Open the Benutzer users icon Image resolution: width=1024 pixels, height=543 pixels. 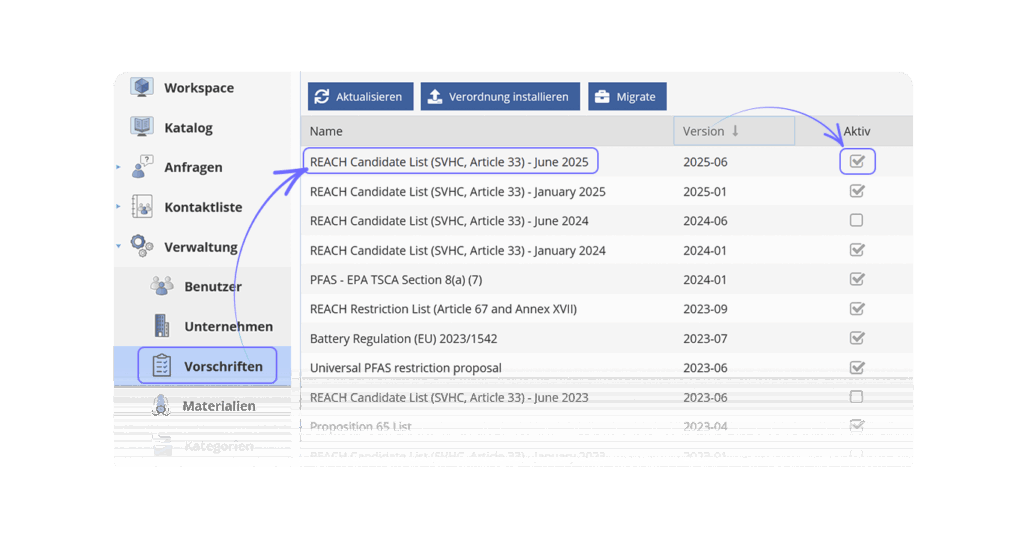[x=162, y=286]
